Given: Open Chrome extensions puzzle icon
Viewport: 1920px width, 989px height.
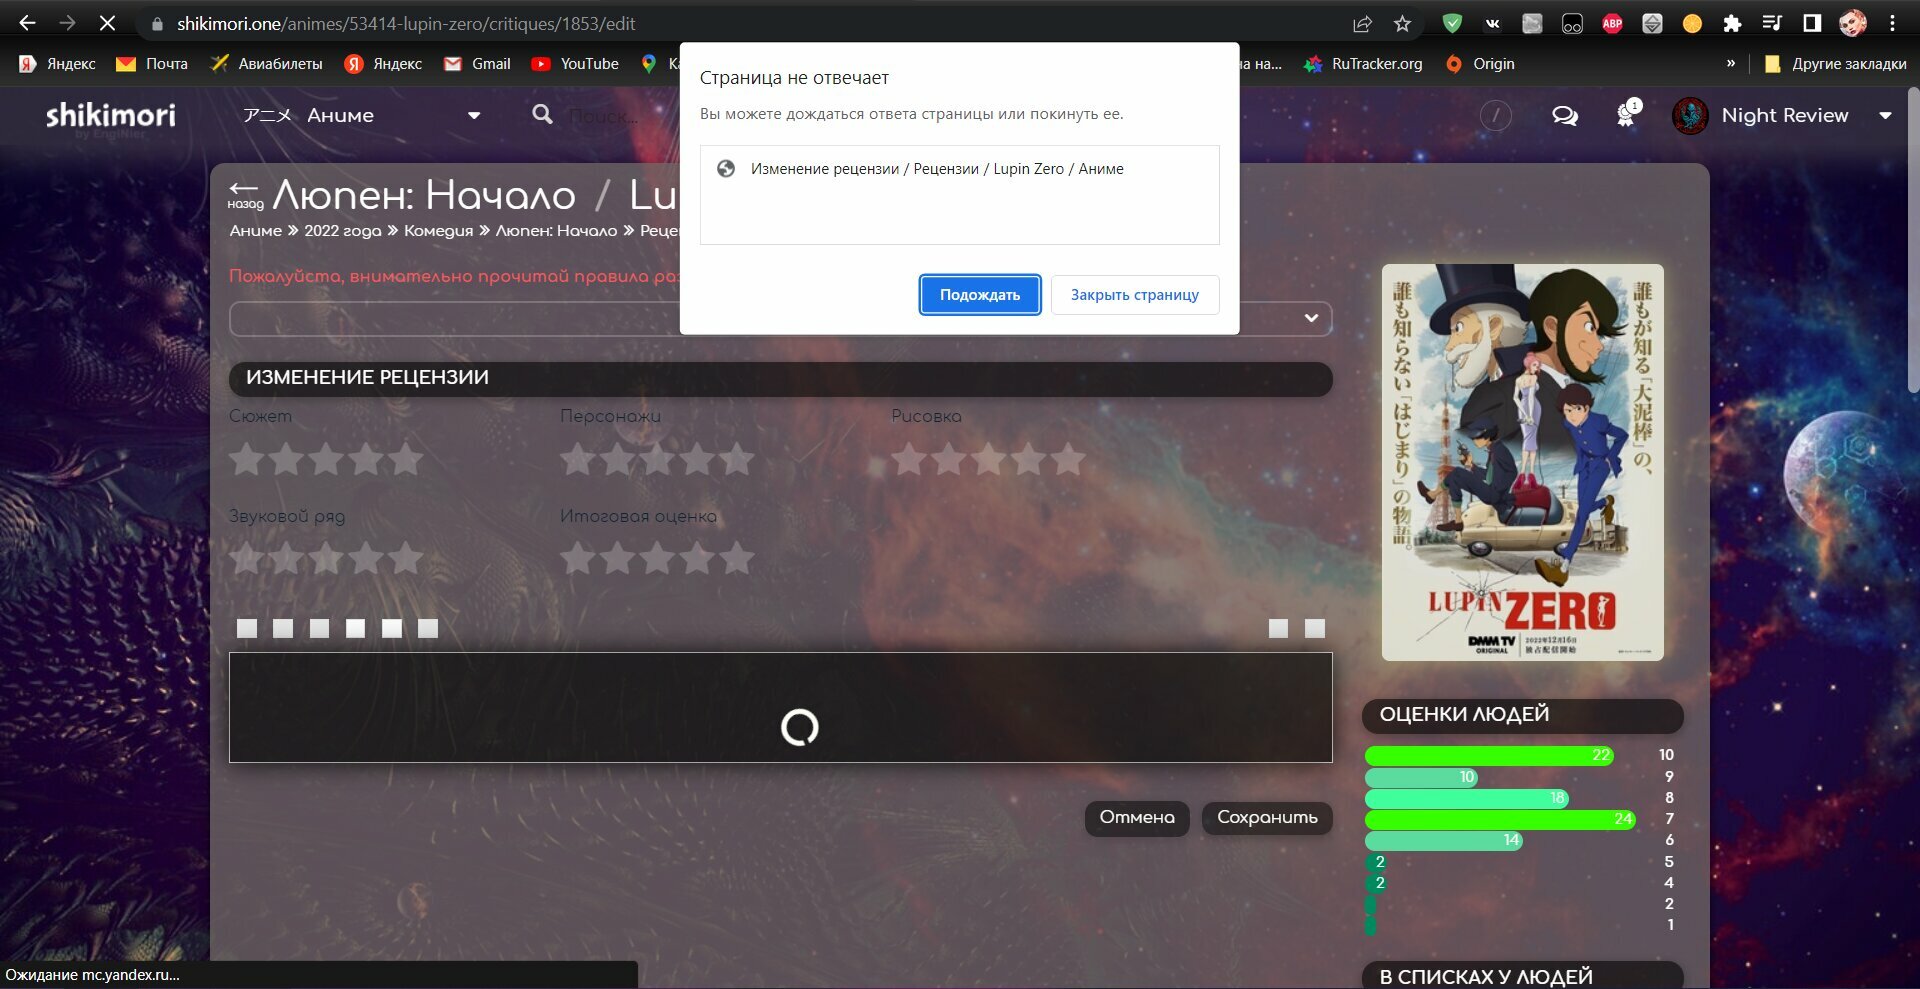Looking at the screenshot, I should point(1732,24).
